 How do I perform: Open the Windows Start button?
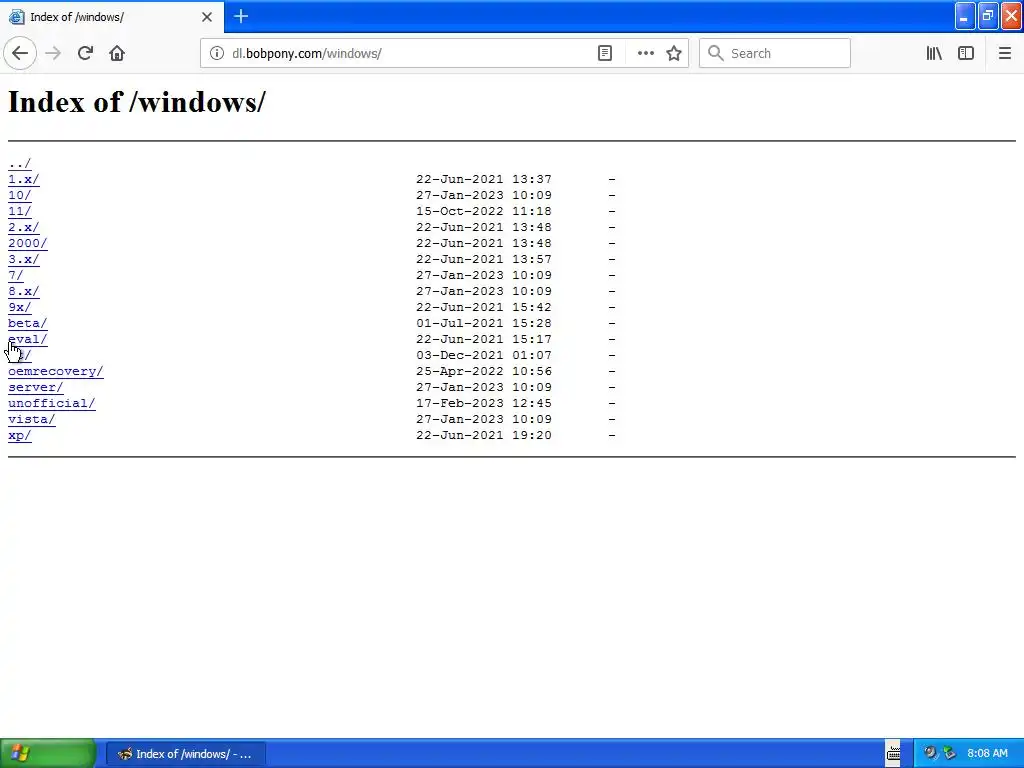click(48, 754)
